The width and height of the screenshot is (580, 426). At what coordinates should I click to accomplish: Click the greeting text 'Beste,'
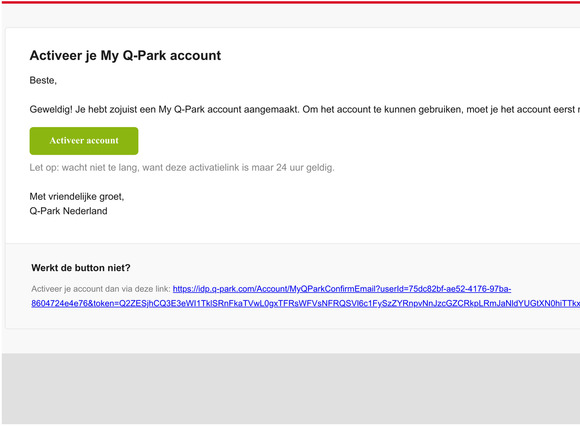(x=43, y=80)
